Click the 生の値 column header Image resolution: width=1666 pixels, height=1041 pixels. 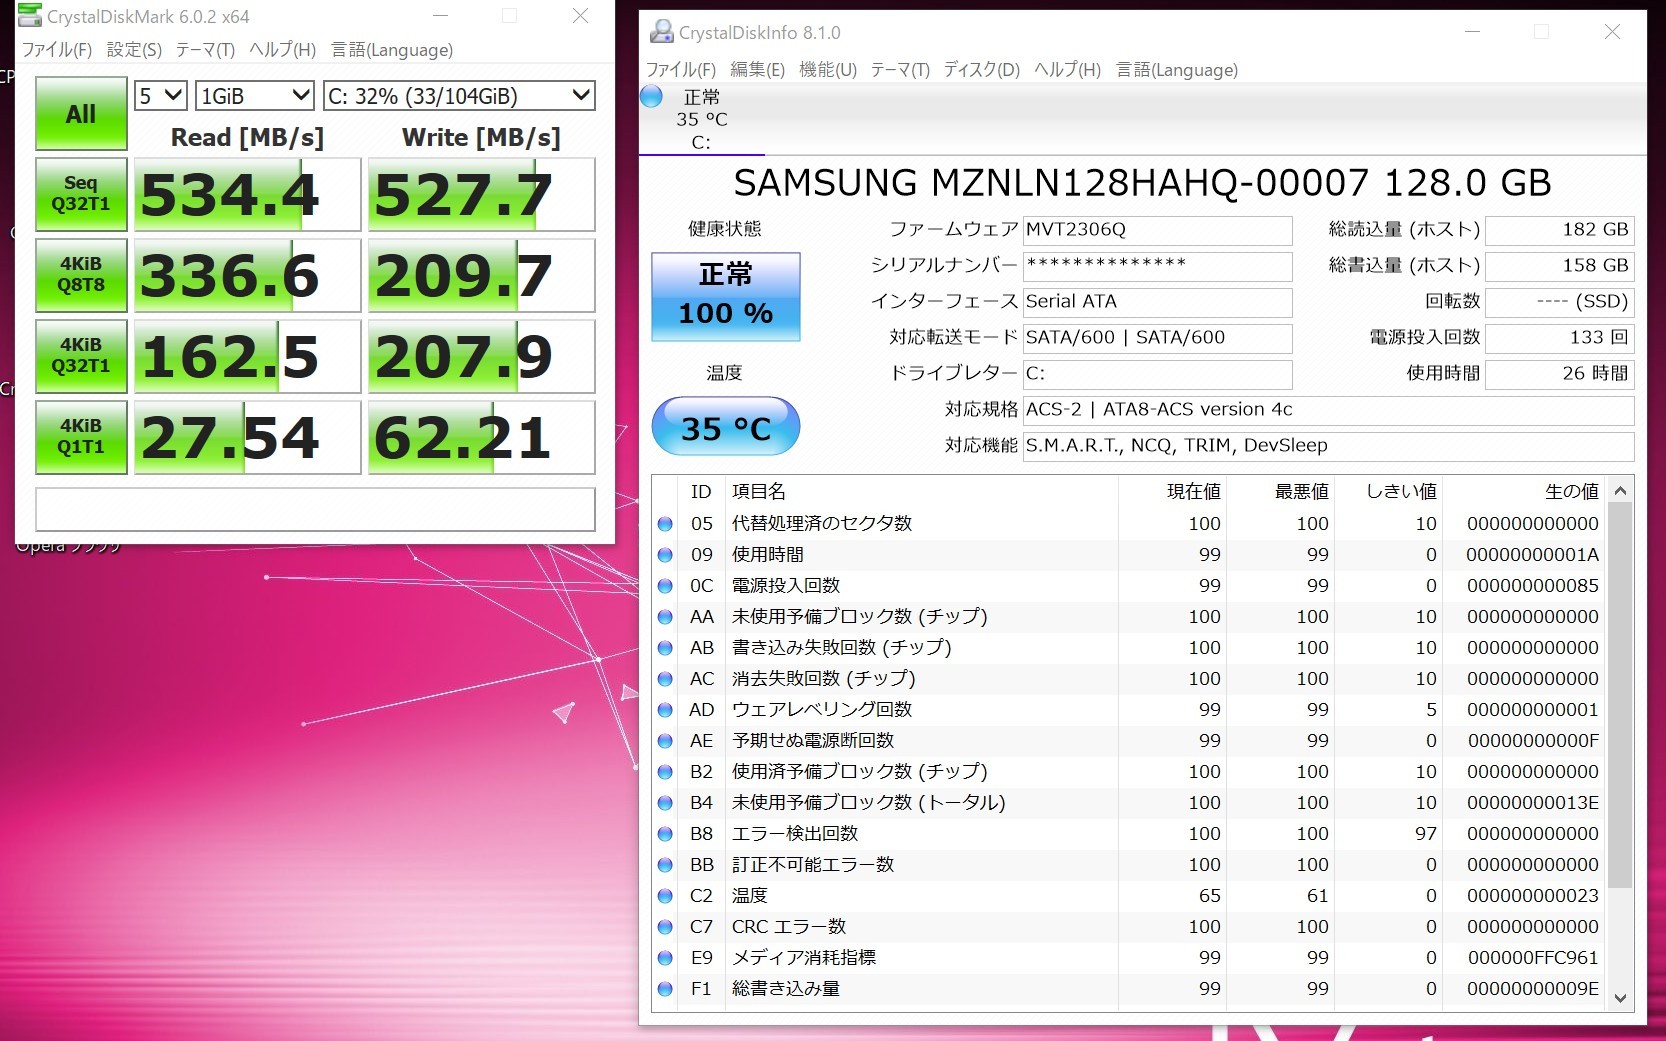point(1524,491)
